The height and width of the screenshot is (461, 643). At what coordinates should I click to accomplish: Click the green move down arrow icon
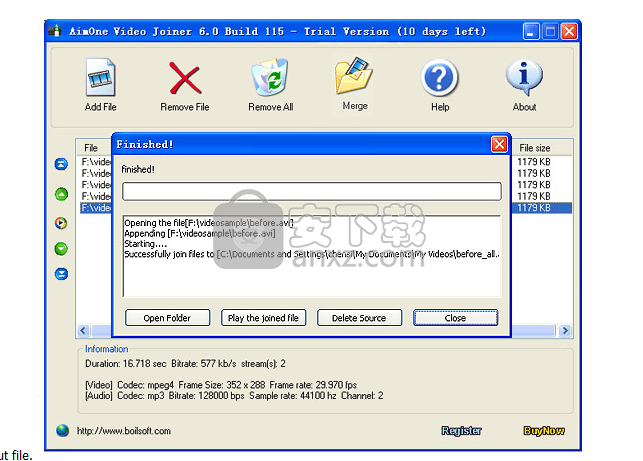click(x=61, y=248)
